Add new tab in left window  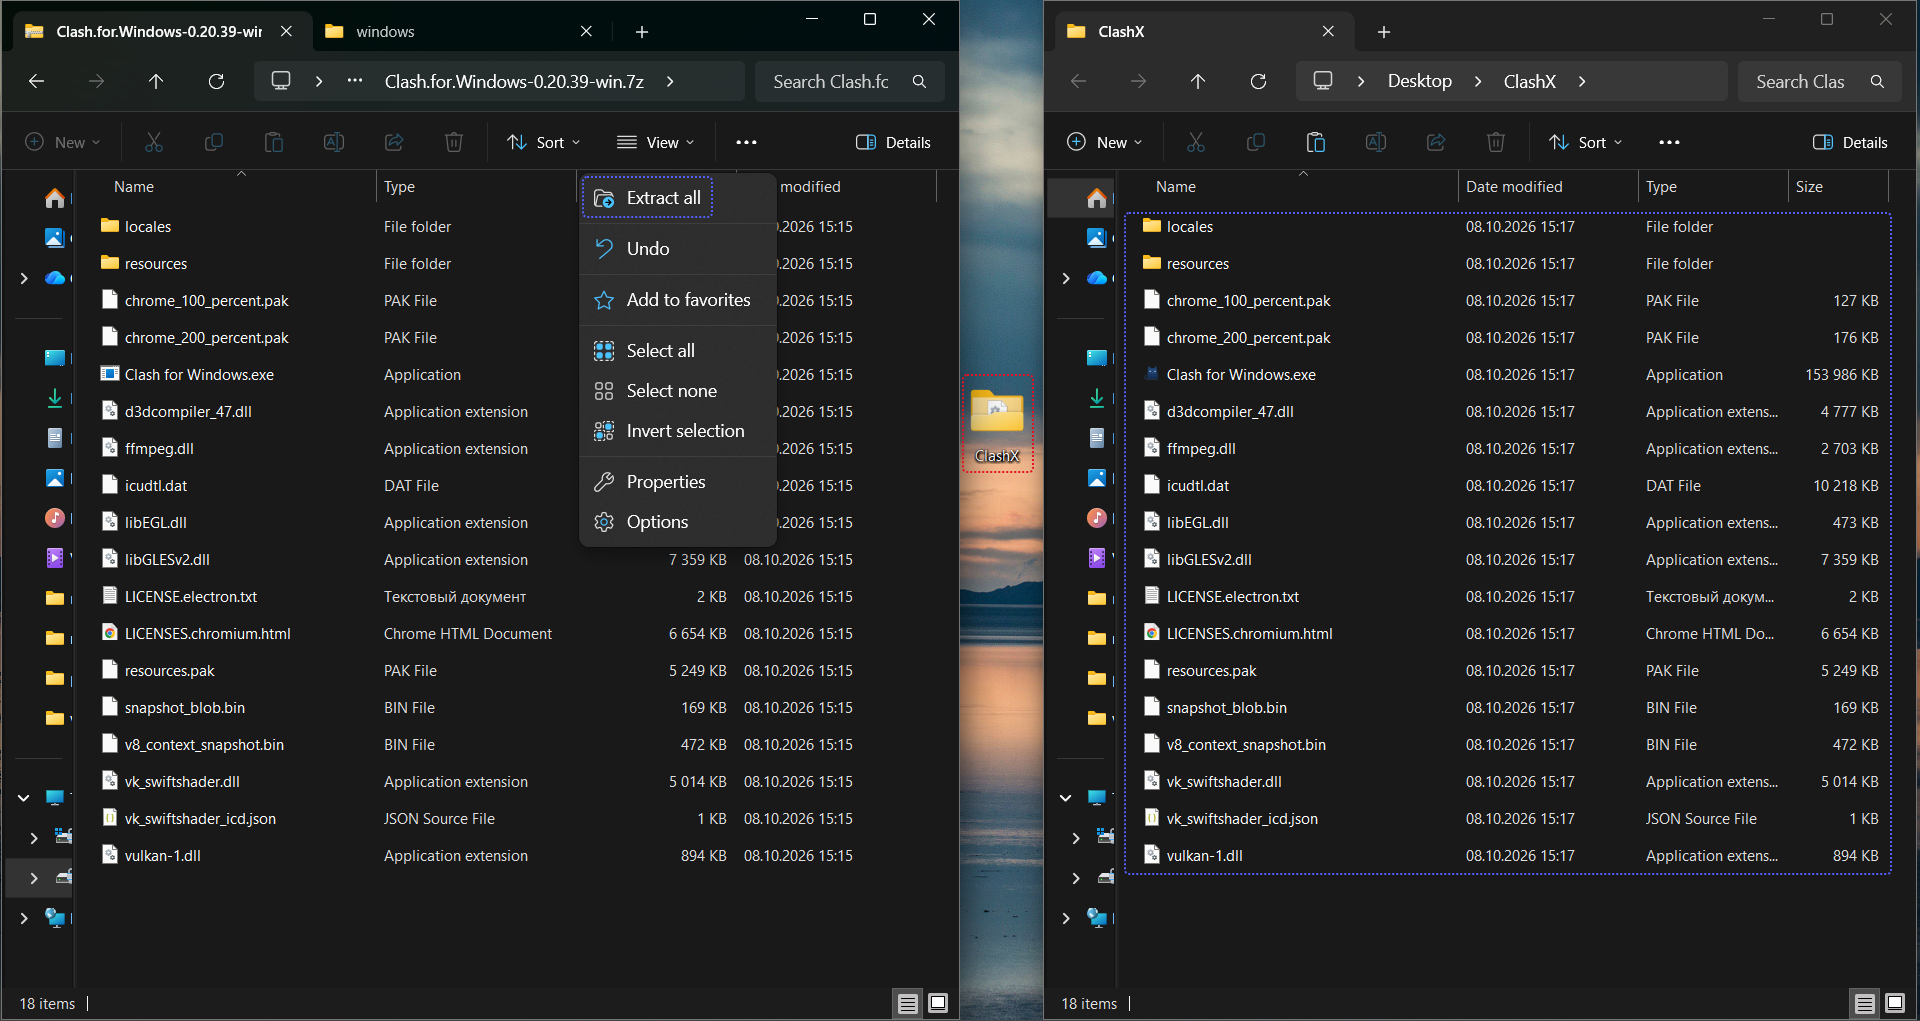[642, 32]
